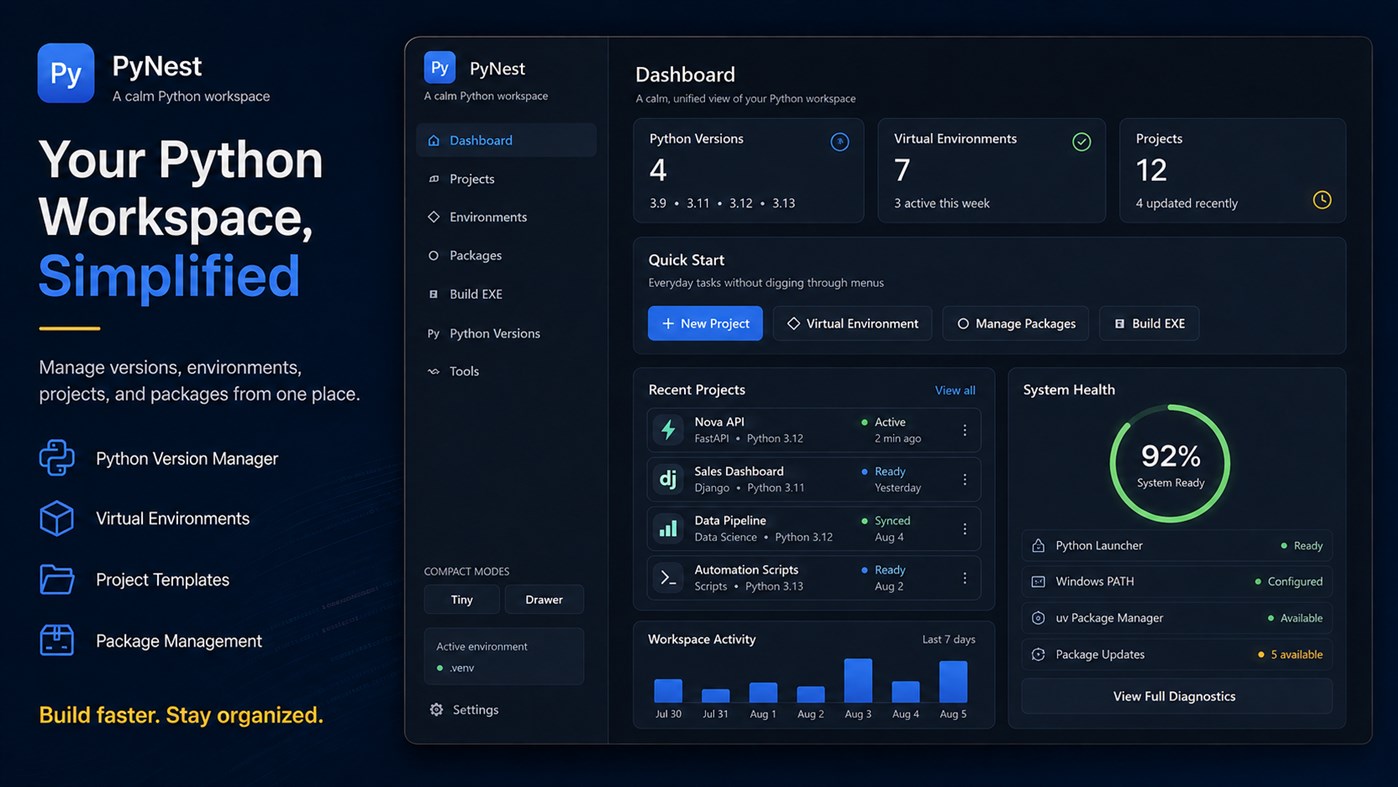1398x787 pixels.
Task: Click the Virtual Environment quick start button
Action: pyautogui.click(x=852, y=323)
